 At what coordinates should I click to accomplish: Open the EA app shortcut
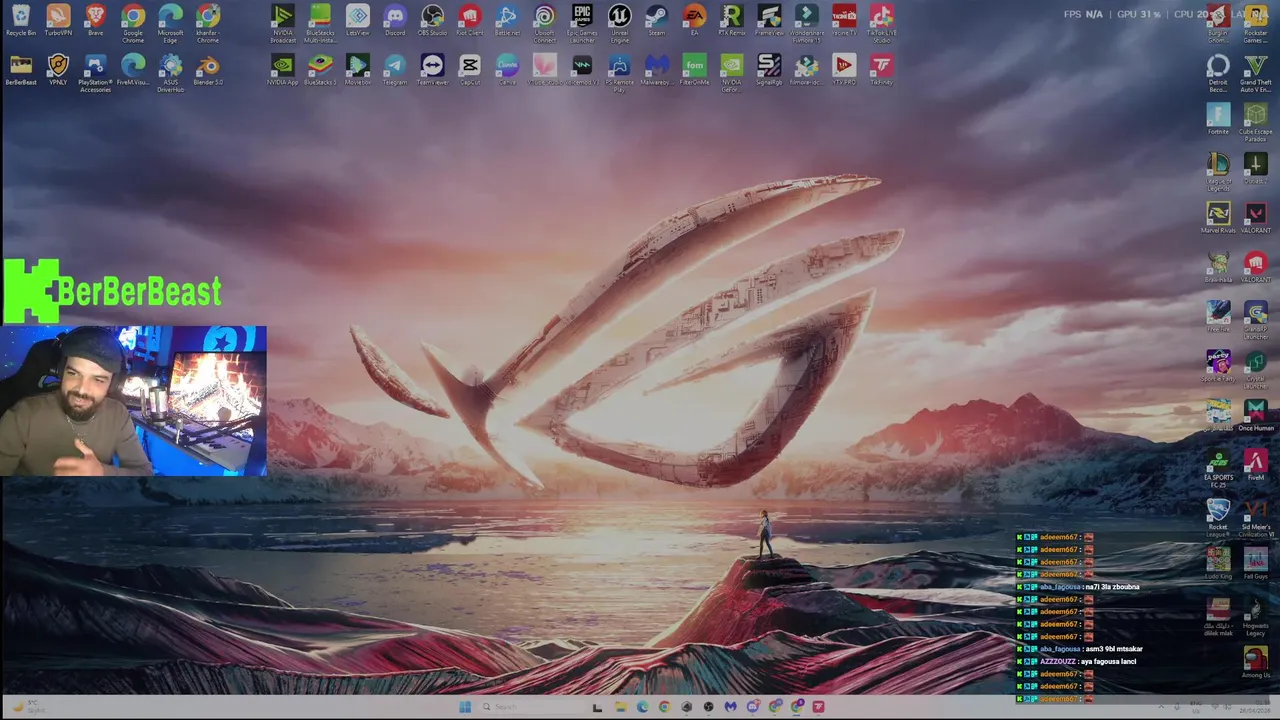[x=694, y=20]
